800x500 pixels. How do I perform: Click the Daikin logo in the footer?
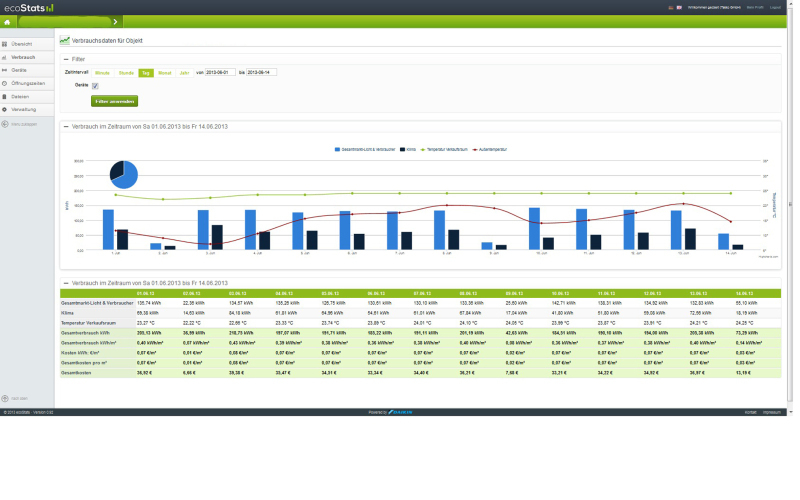coord(401,412)
